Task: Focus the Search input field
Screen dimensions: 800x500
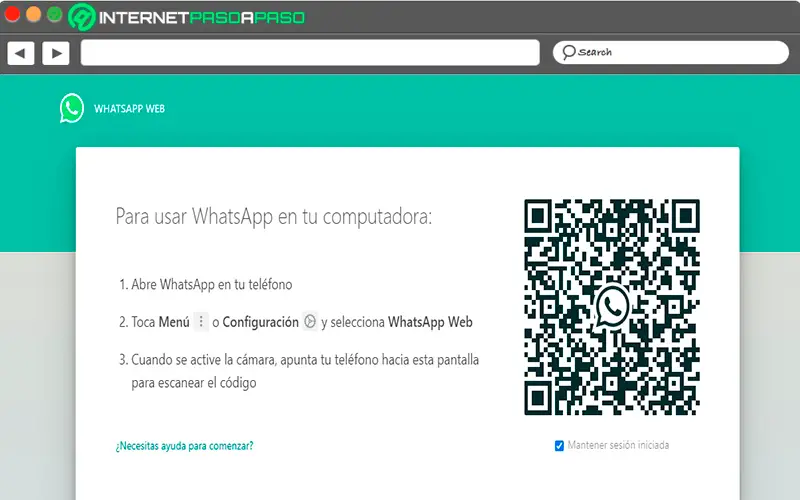Action: tap(670, 53)
